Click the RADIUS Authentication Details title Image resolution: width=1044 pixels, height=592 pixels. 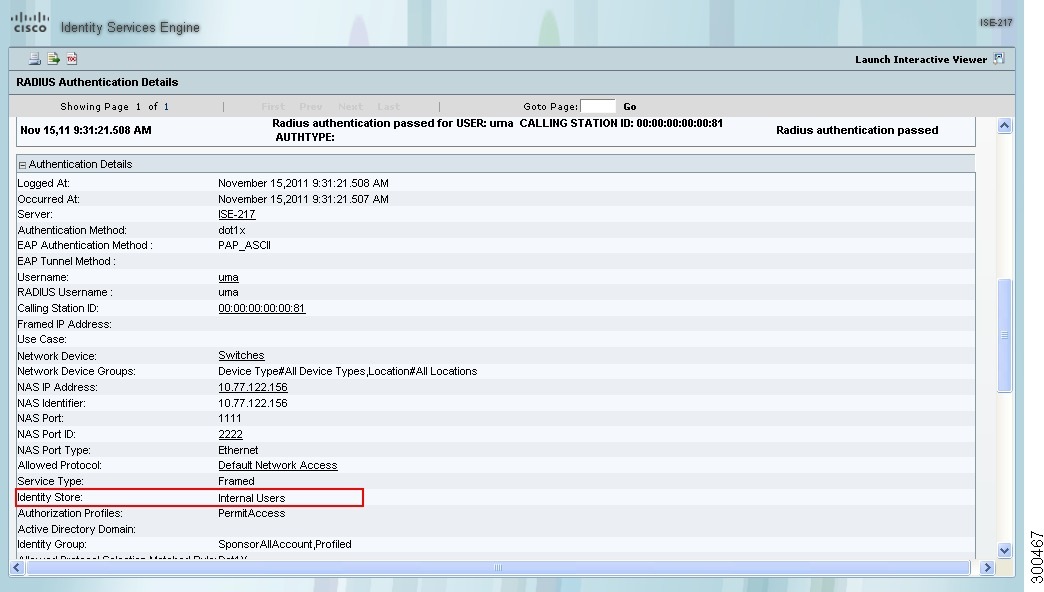(x=97, y=83)
